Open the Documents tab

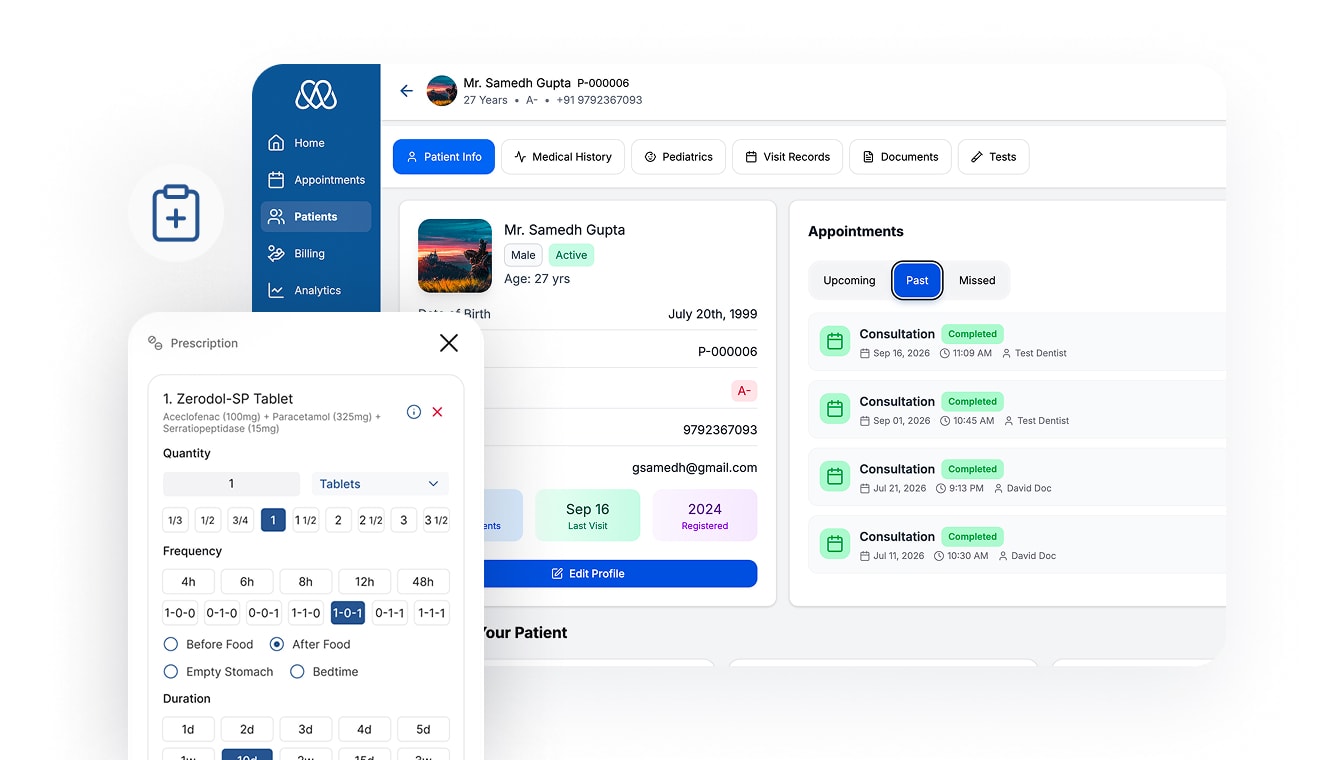pos(900,157)
